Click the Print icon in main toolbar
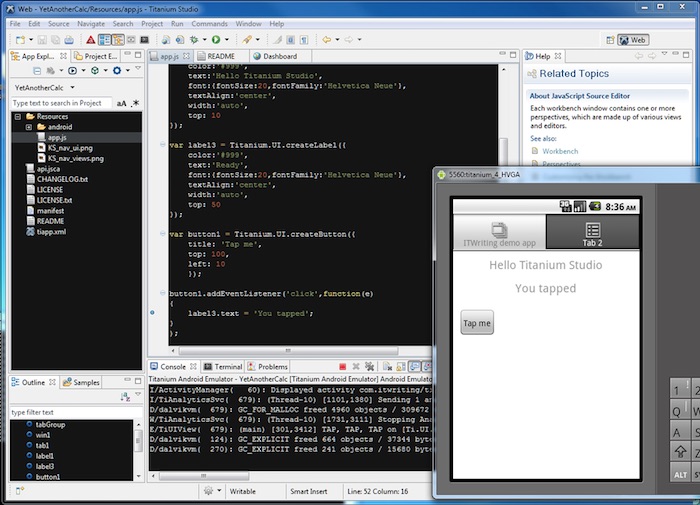The image size is (700, 505). pyautogui.click(x=70, y=40)
